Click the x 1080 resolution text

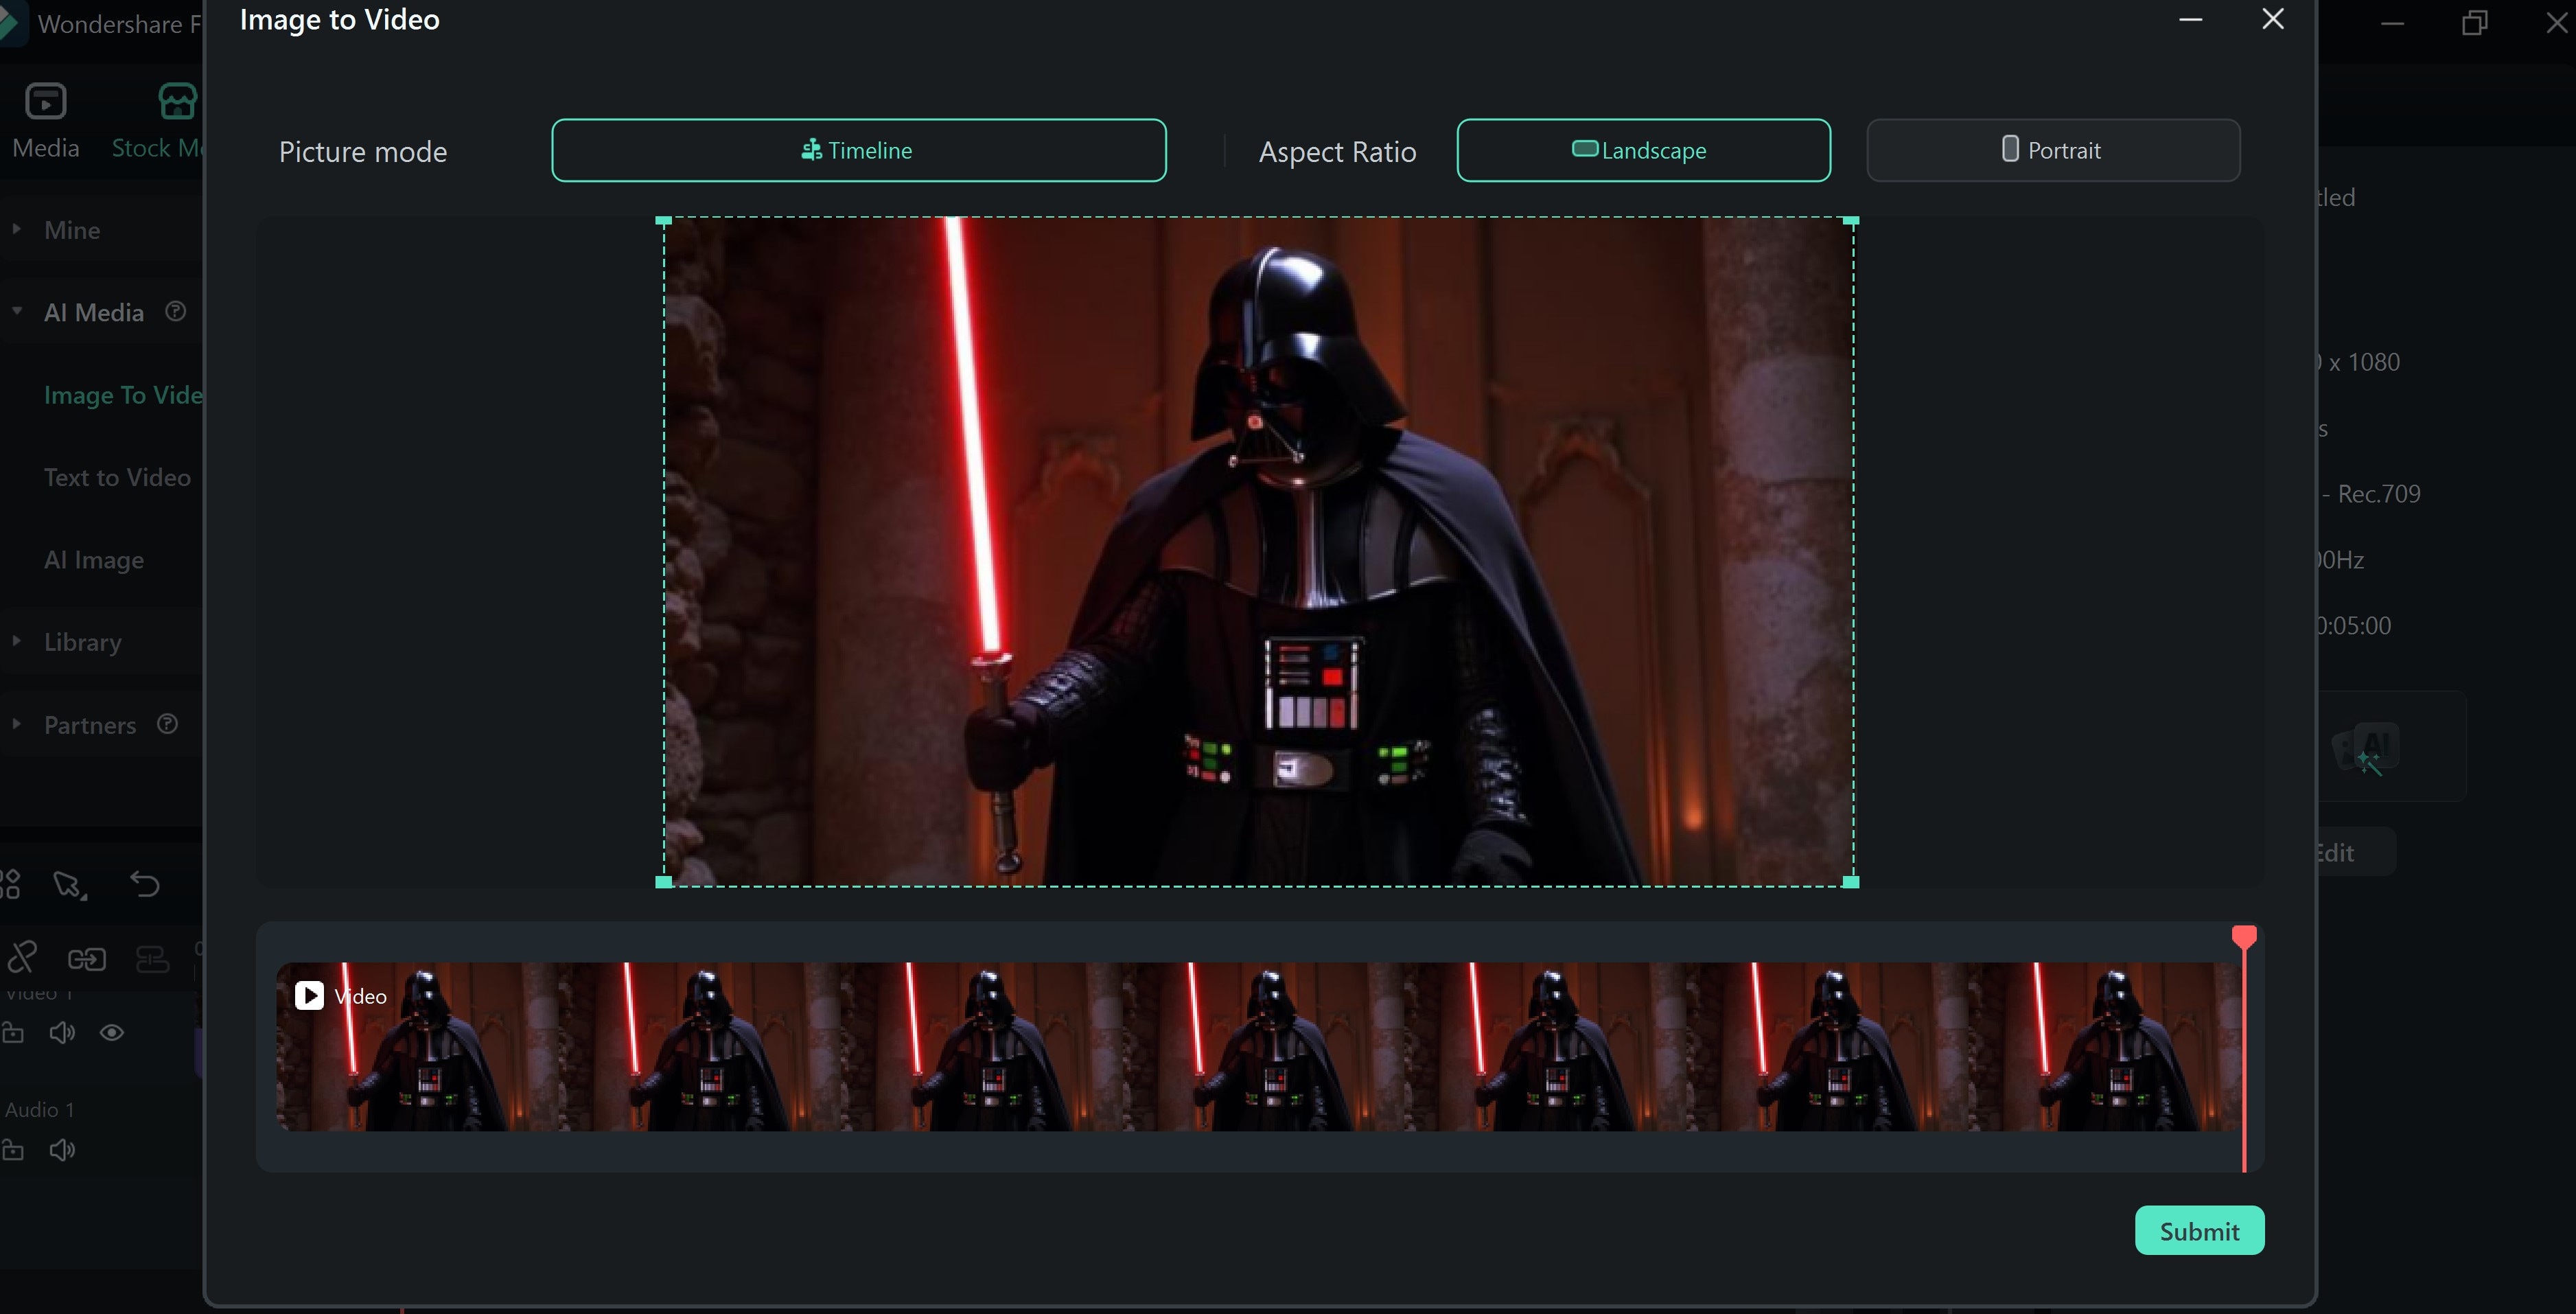(2364, 361)
